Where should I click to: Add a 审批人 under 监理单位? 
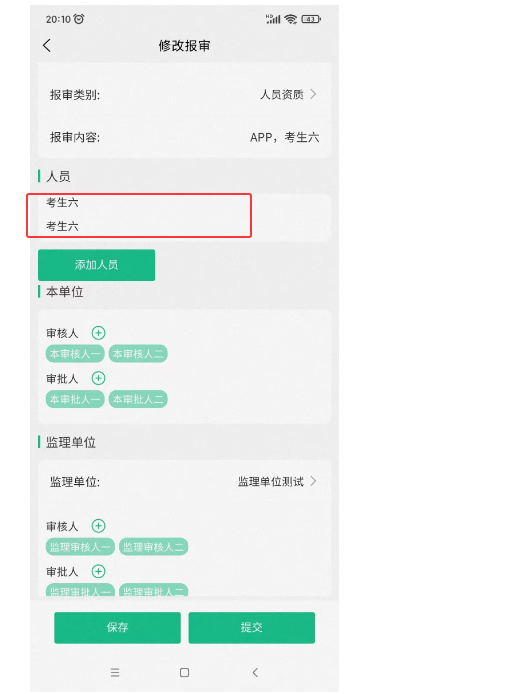[98, 571]
